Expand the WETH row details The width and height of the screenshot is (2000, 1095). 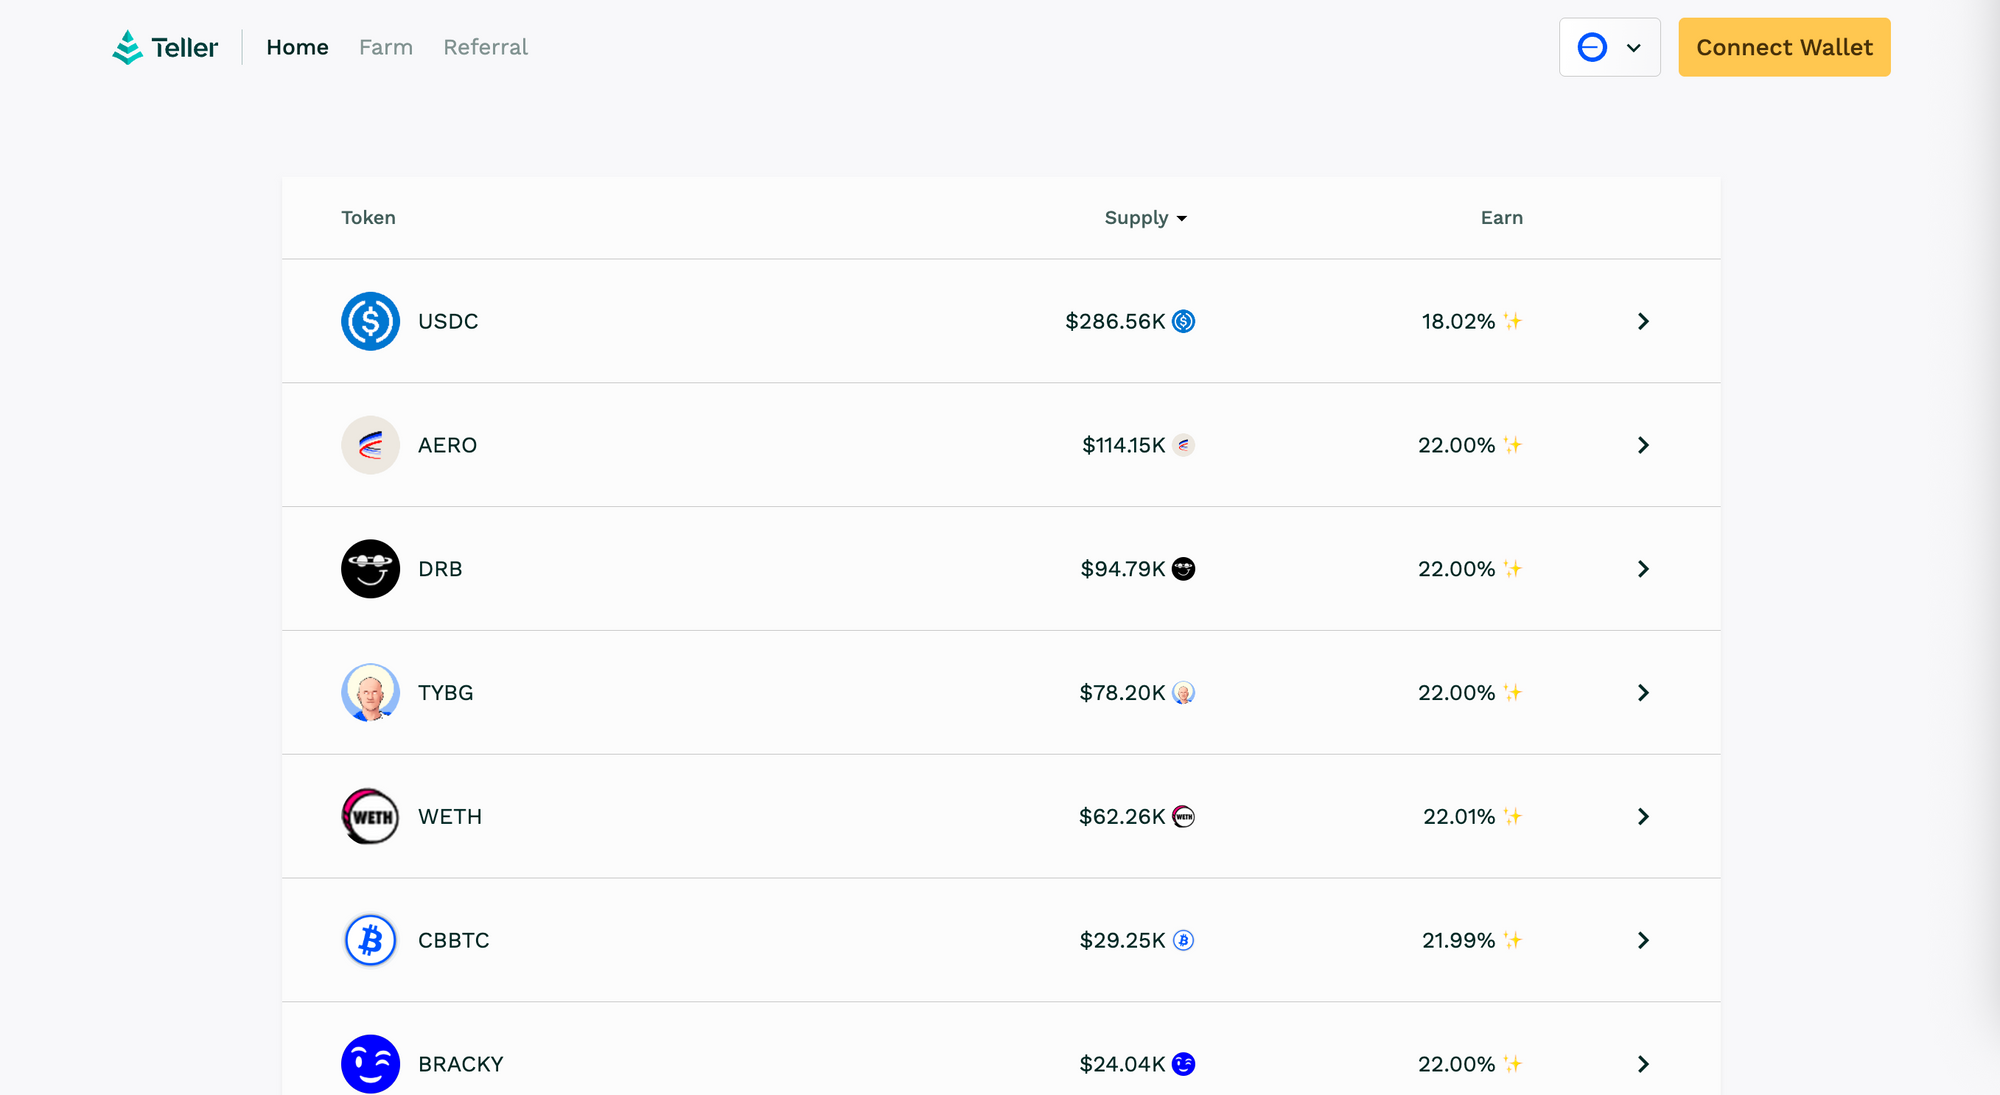pyautogui.click(x=1643, y=816)
